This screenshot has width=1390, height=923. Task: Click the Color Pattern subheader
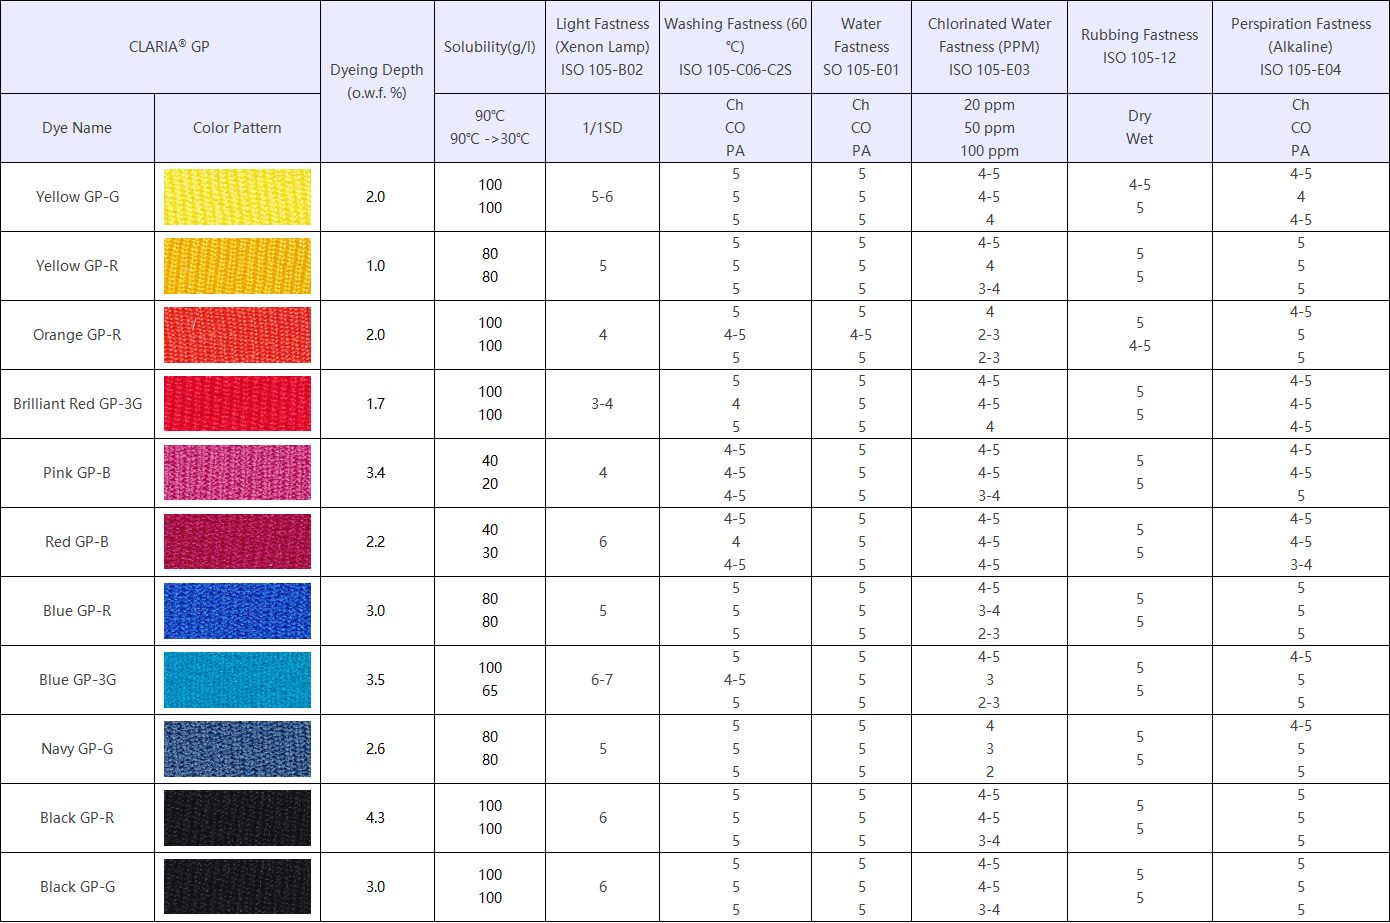pyautogui.click(x=237, y=128)
